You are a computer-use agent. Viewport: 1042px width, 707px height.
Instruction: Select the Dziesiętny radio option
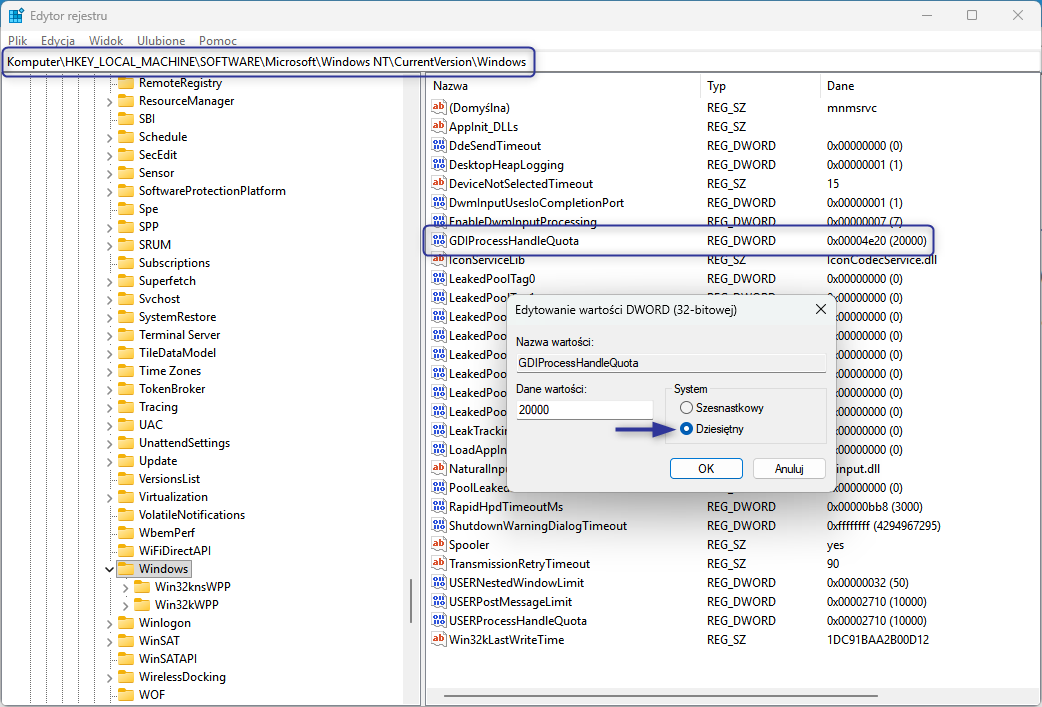(686, 429)
